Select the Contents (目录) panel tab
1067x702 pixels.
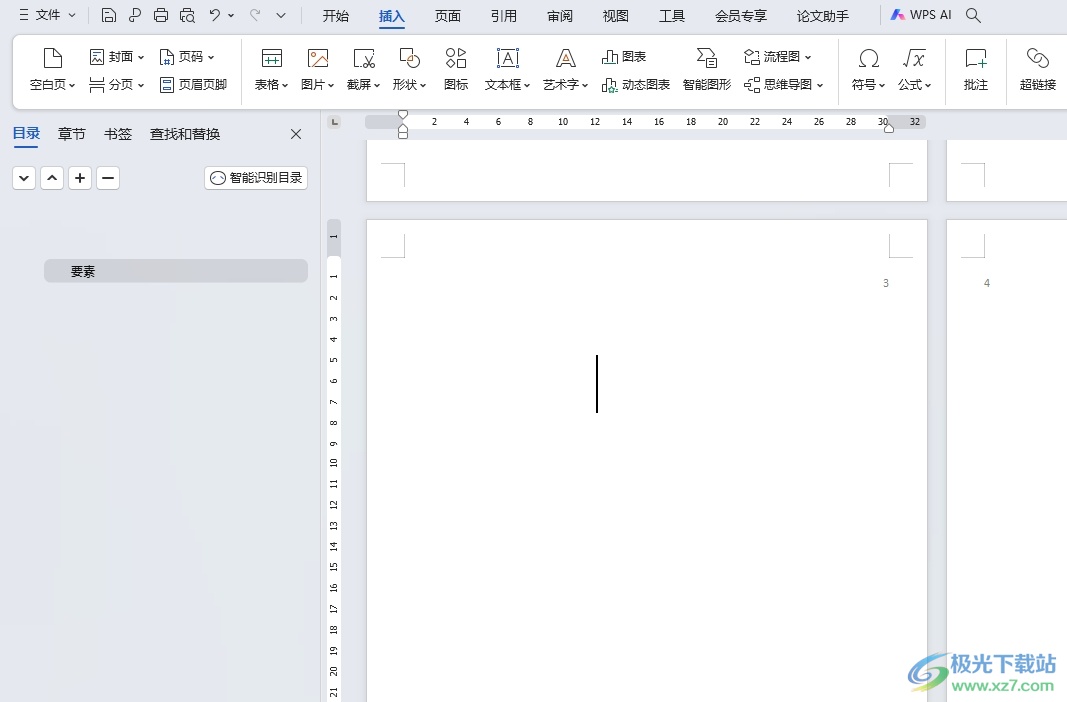[x=26, y=133]
